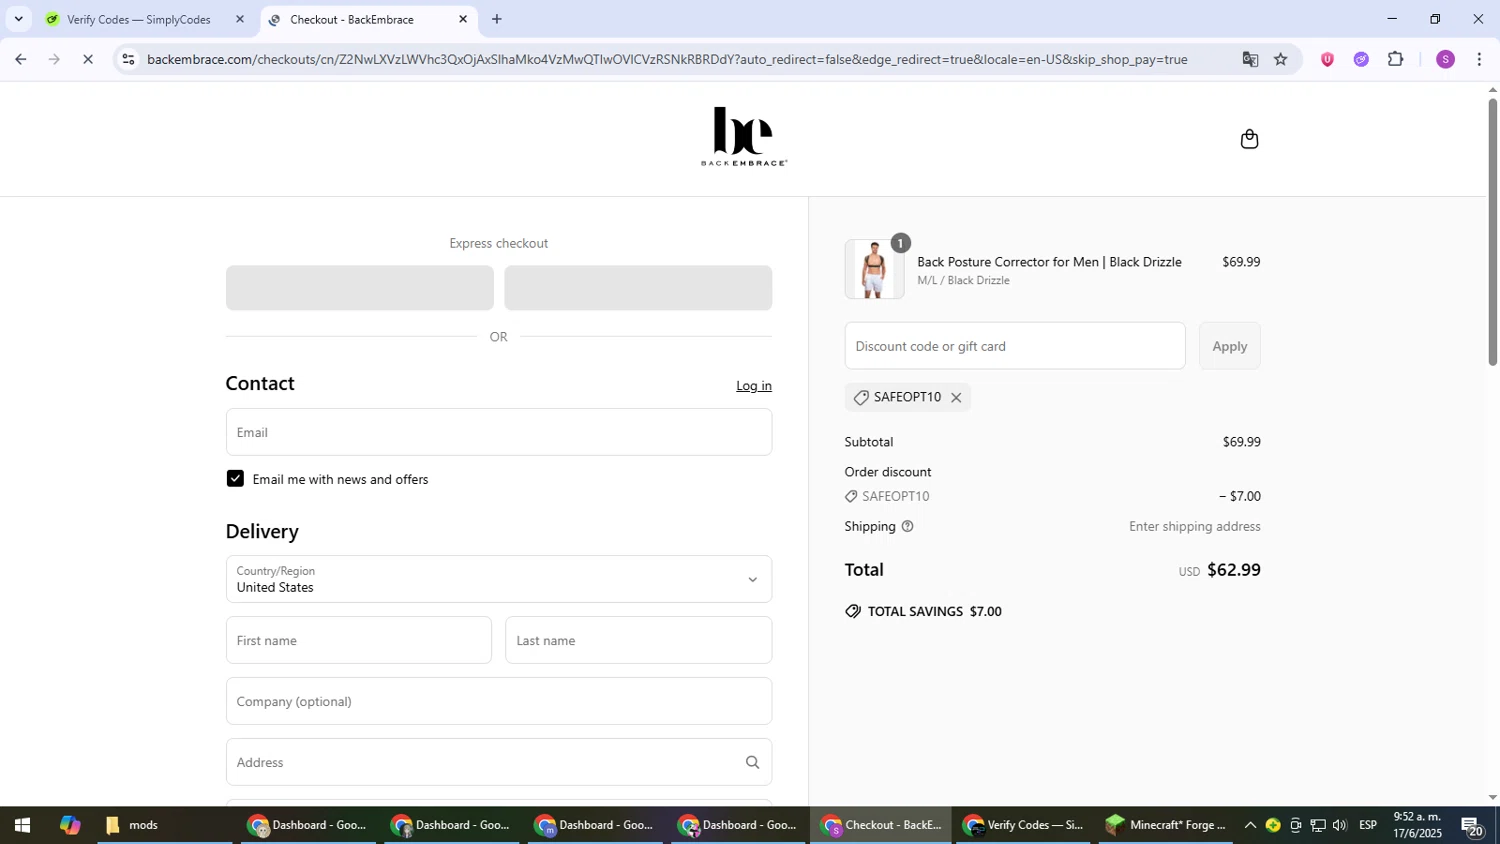Open a new browser tab
This screenshot has height=844, width=1500.
tap(496, 19)
